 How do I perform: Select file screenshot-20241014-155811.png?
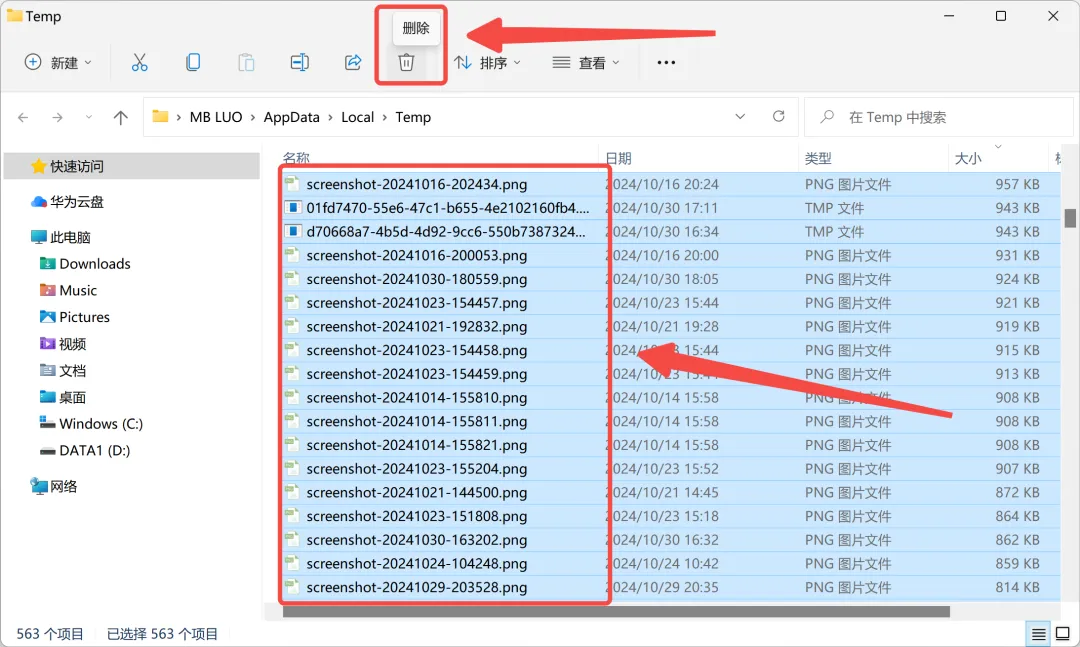[416, 422]
